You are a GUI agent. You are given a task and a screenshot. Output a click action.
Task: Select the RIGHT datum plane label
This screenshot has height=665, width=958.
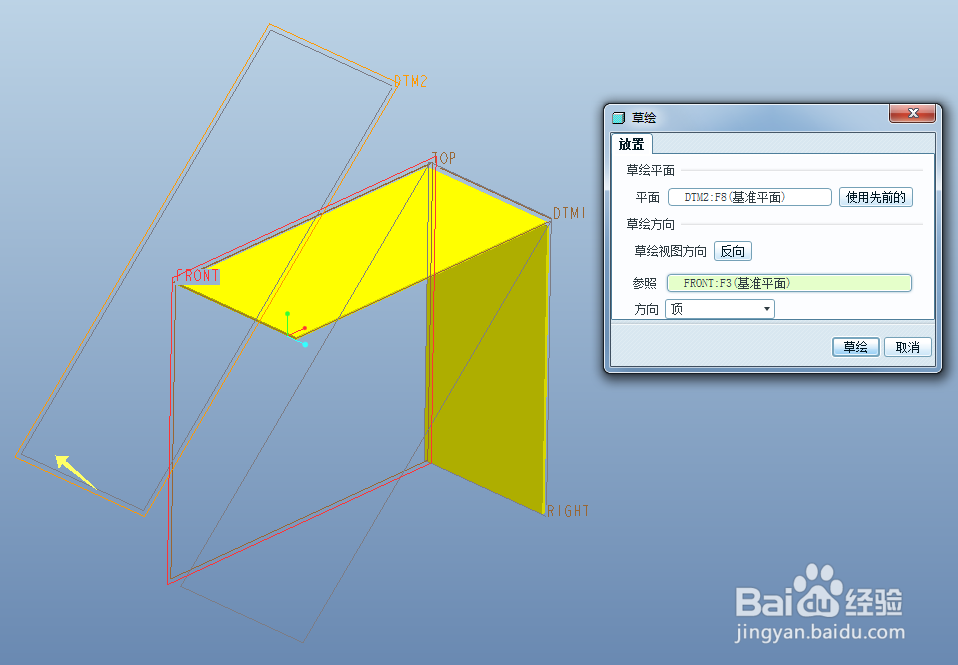click(x=568, y=511)
